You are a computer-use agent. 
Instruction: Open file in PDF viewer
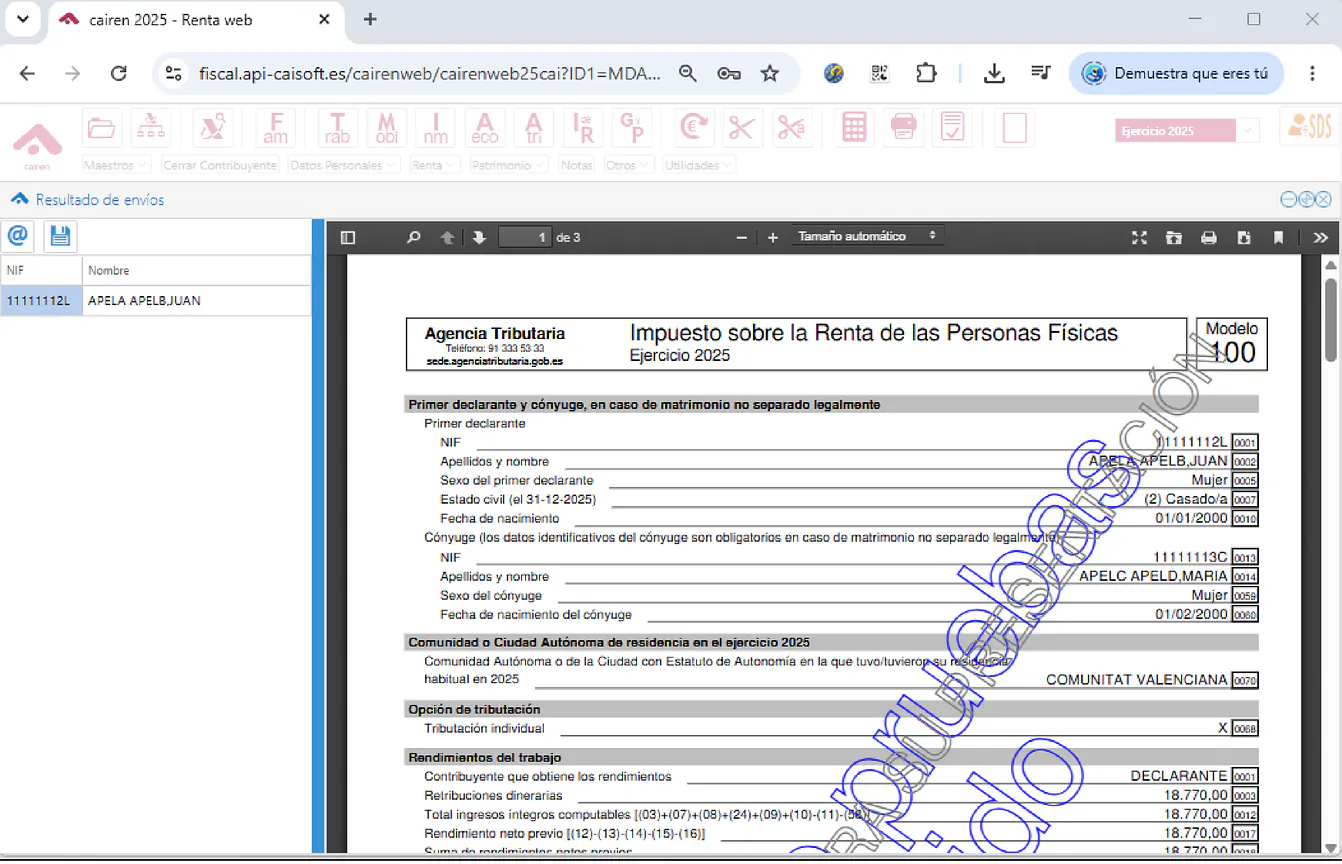(1174, 237)
